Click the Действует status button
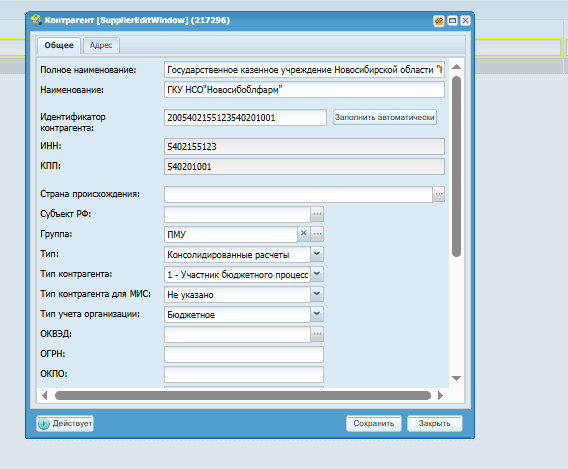 pyautogui.click(x=65, y=423)
